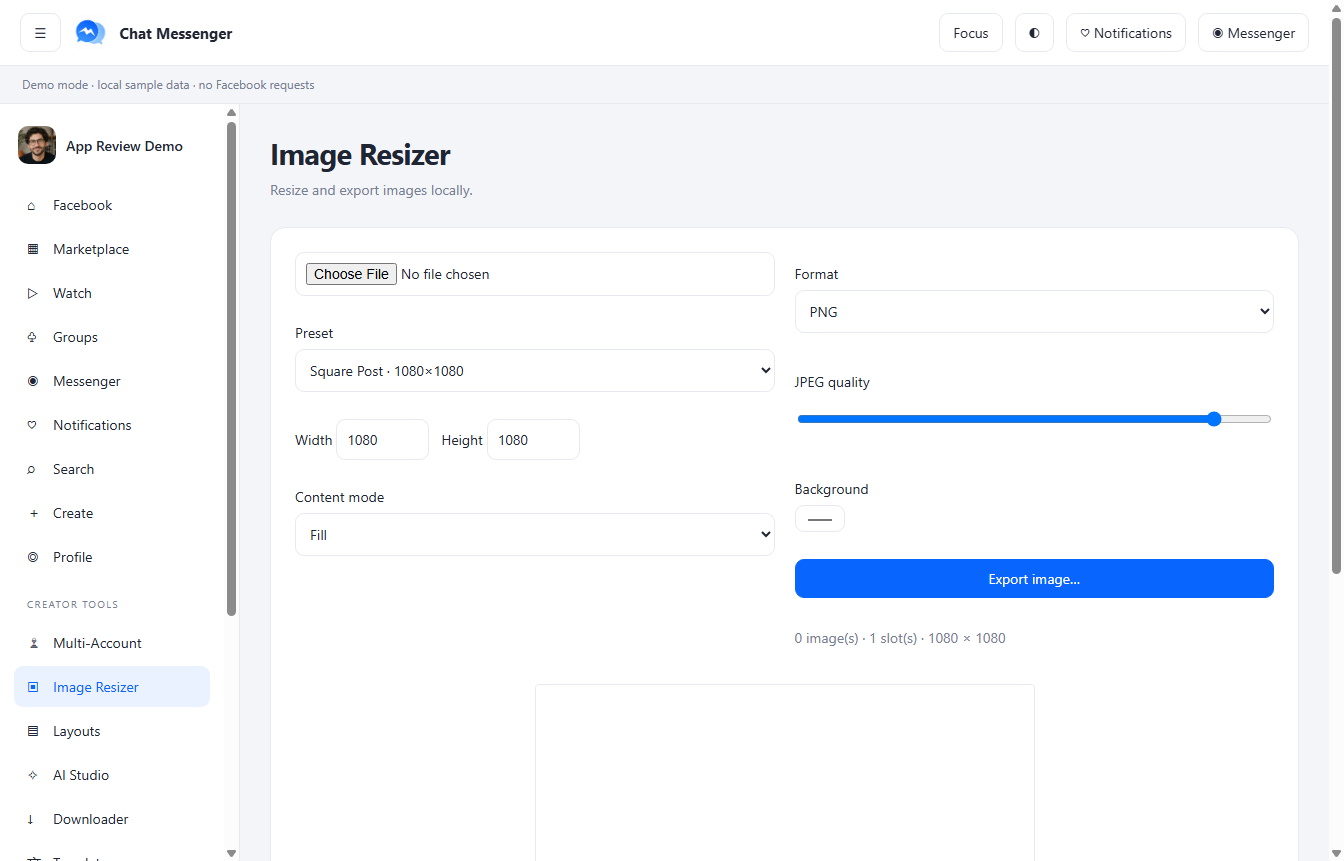Click the sidebar scroll down arrow
1344x861 pixels.
coord(232,853)
